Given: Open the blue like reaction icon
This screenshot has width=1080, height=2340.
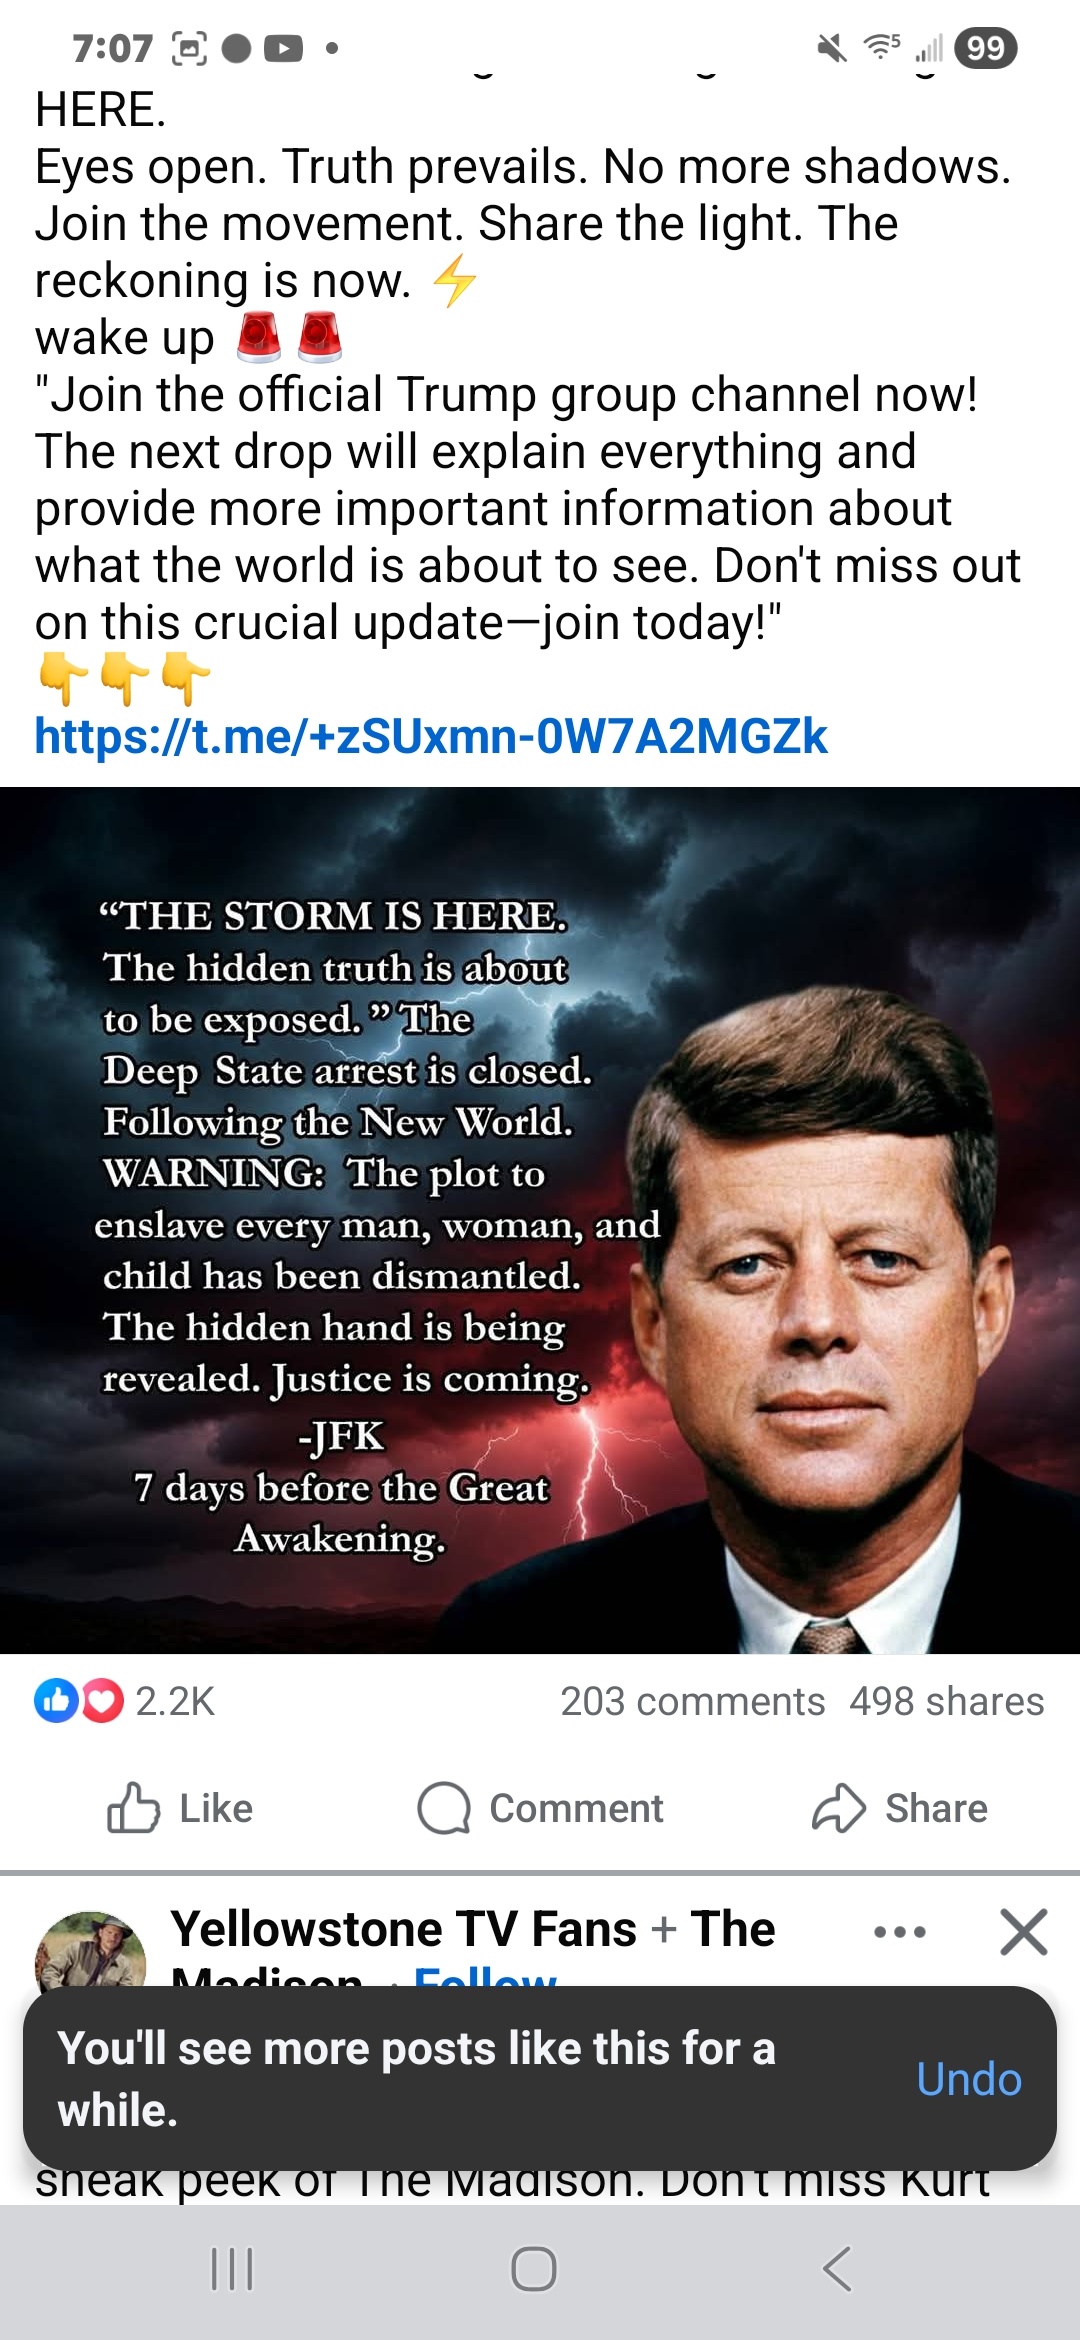Looking at the screenshot, I should (x=56, y=1701).
